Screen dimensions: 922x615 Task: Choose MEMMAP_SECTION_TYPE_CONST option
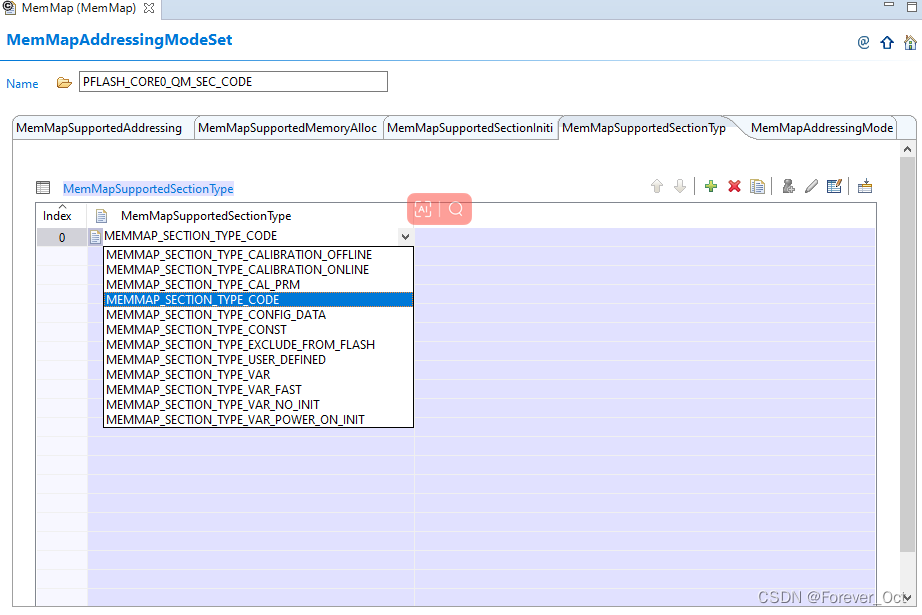coord(258,330)
